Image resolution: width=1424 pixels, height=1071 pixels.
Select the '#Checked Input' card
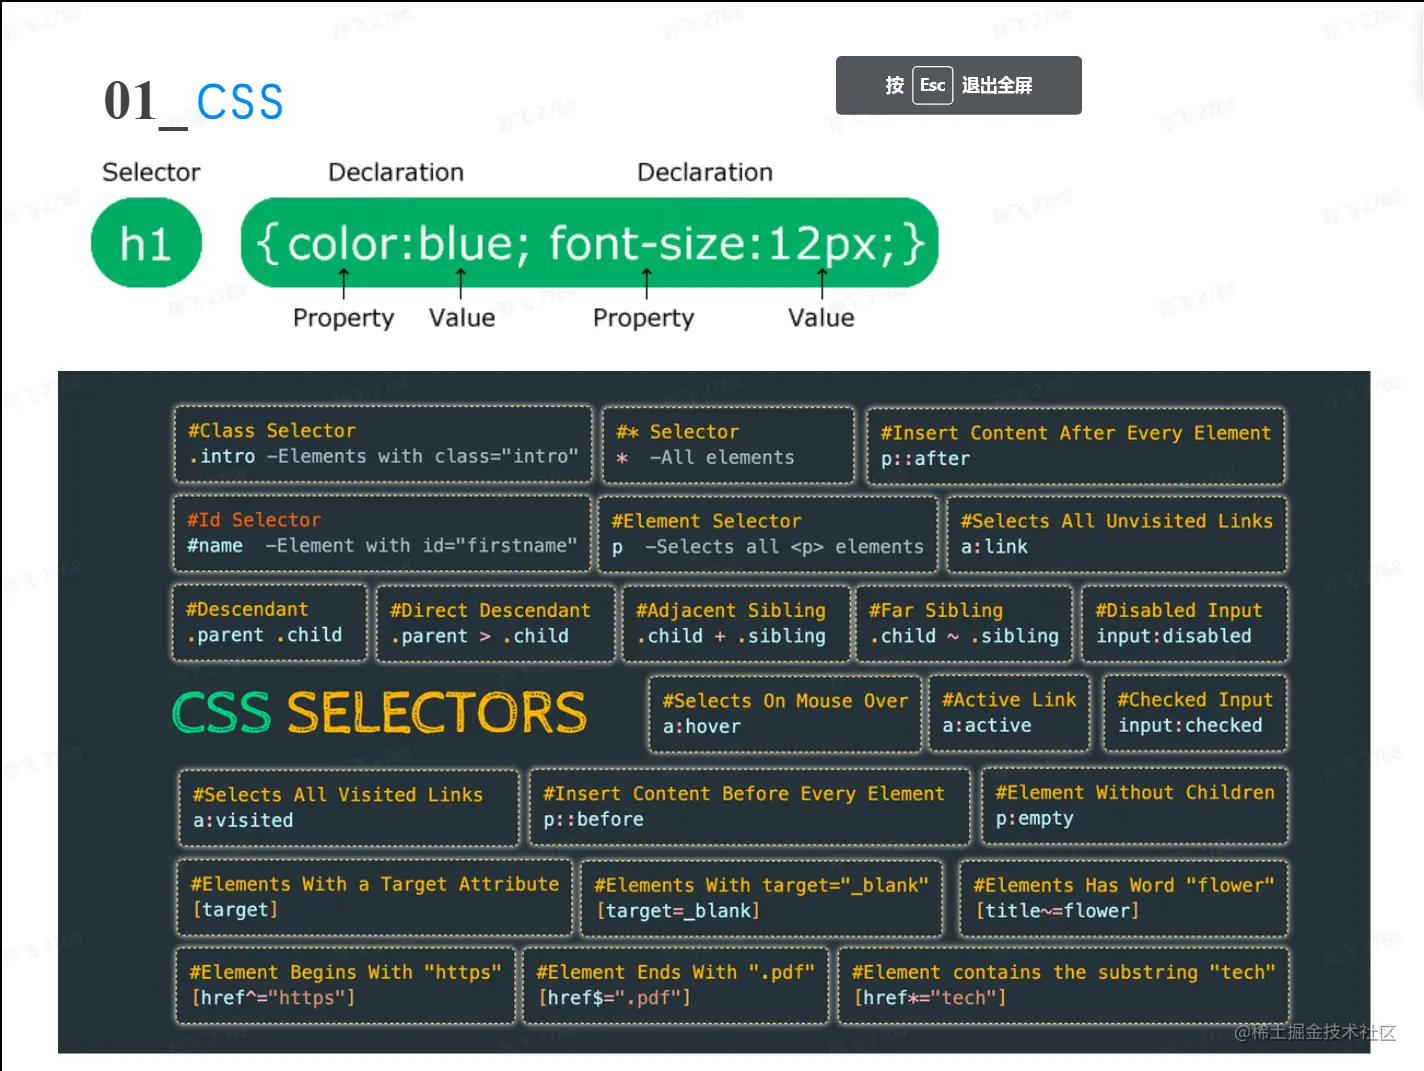click(x=1195, y=713)
